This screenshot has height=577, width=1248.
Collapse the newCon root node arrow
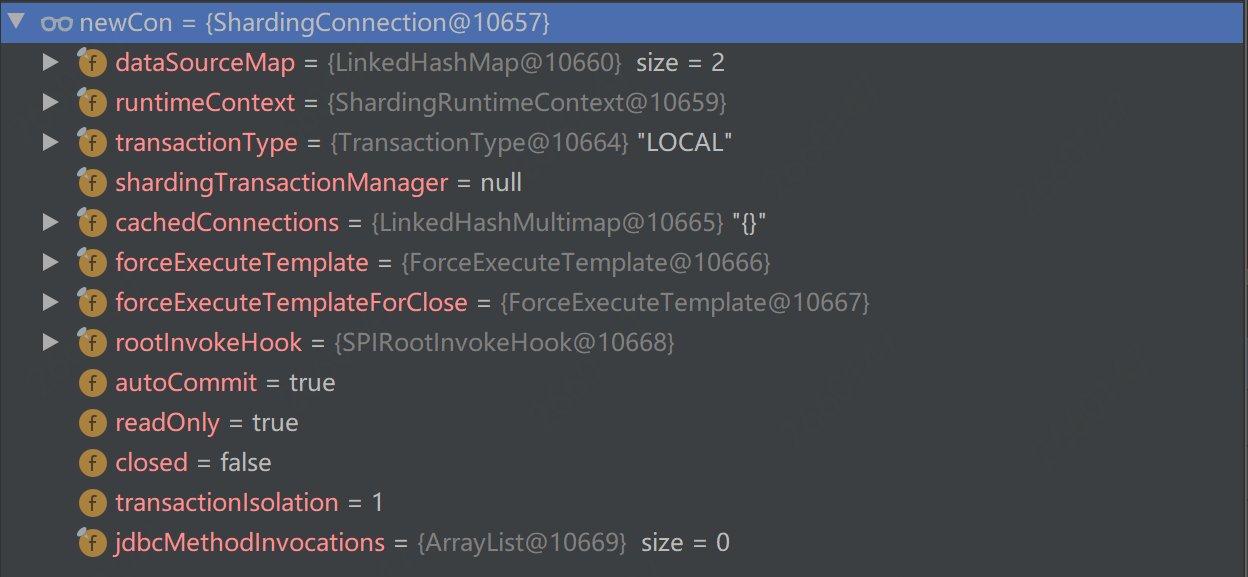pos(16,21)
